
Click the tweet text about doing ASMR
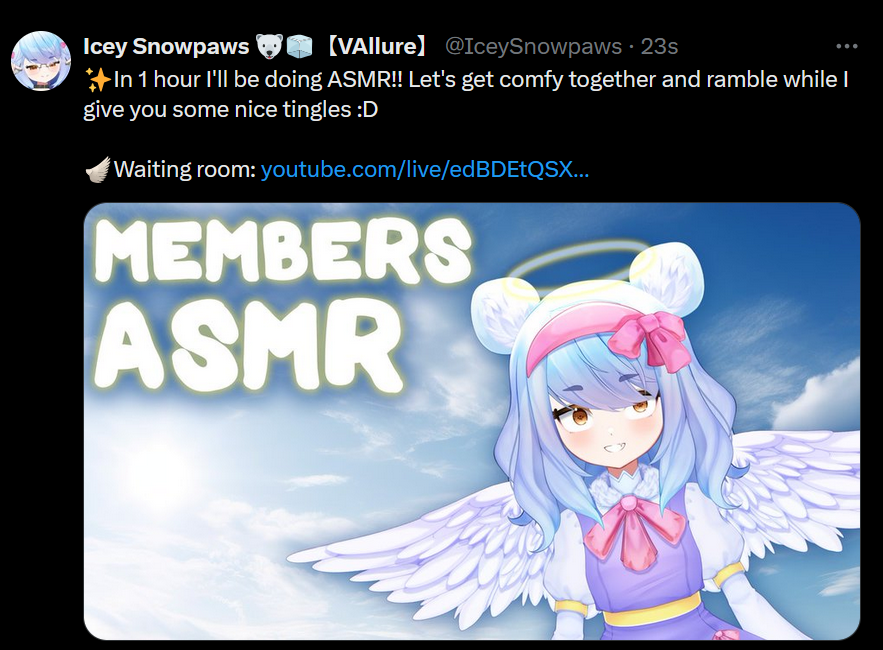(x=466, y=94)
